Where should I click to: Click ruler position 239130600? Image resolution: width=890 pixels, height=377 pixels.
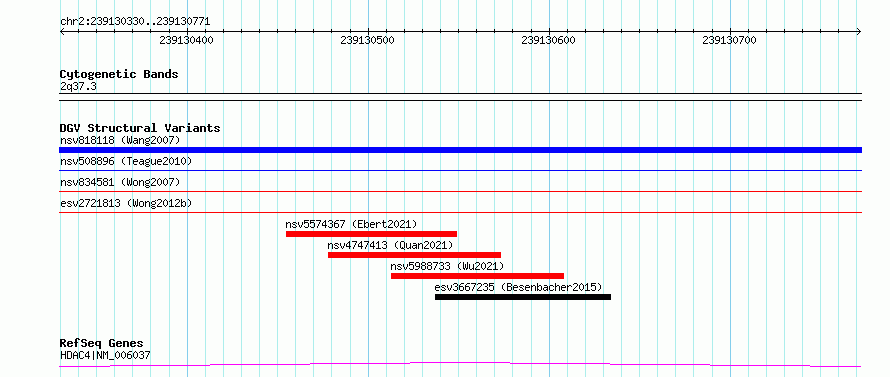pyautogui.click(x=548, y=40)
